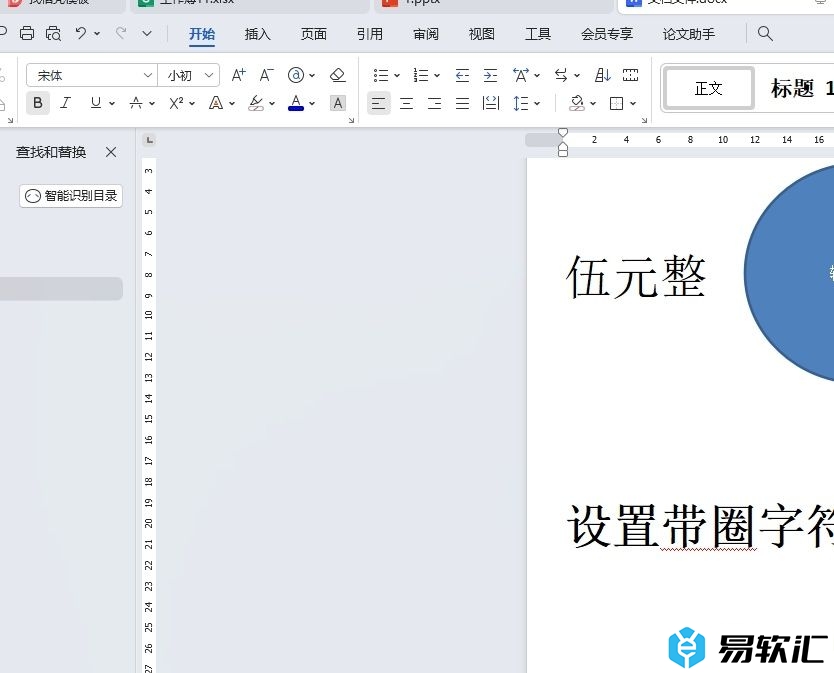Apply blue font color A swatch

(x=296, y=103)
